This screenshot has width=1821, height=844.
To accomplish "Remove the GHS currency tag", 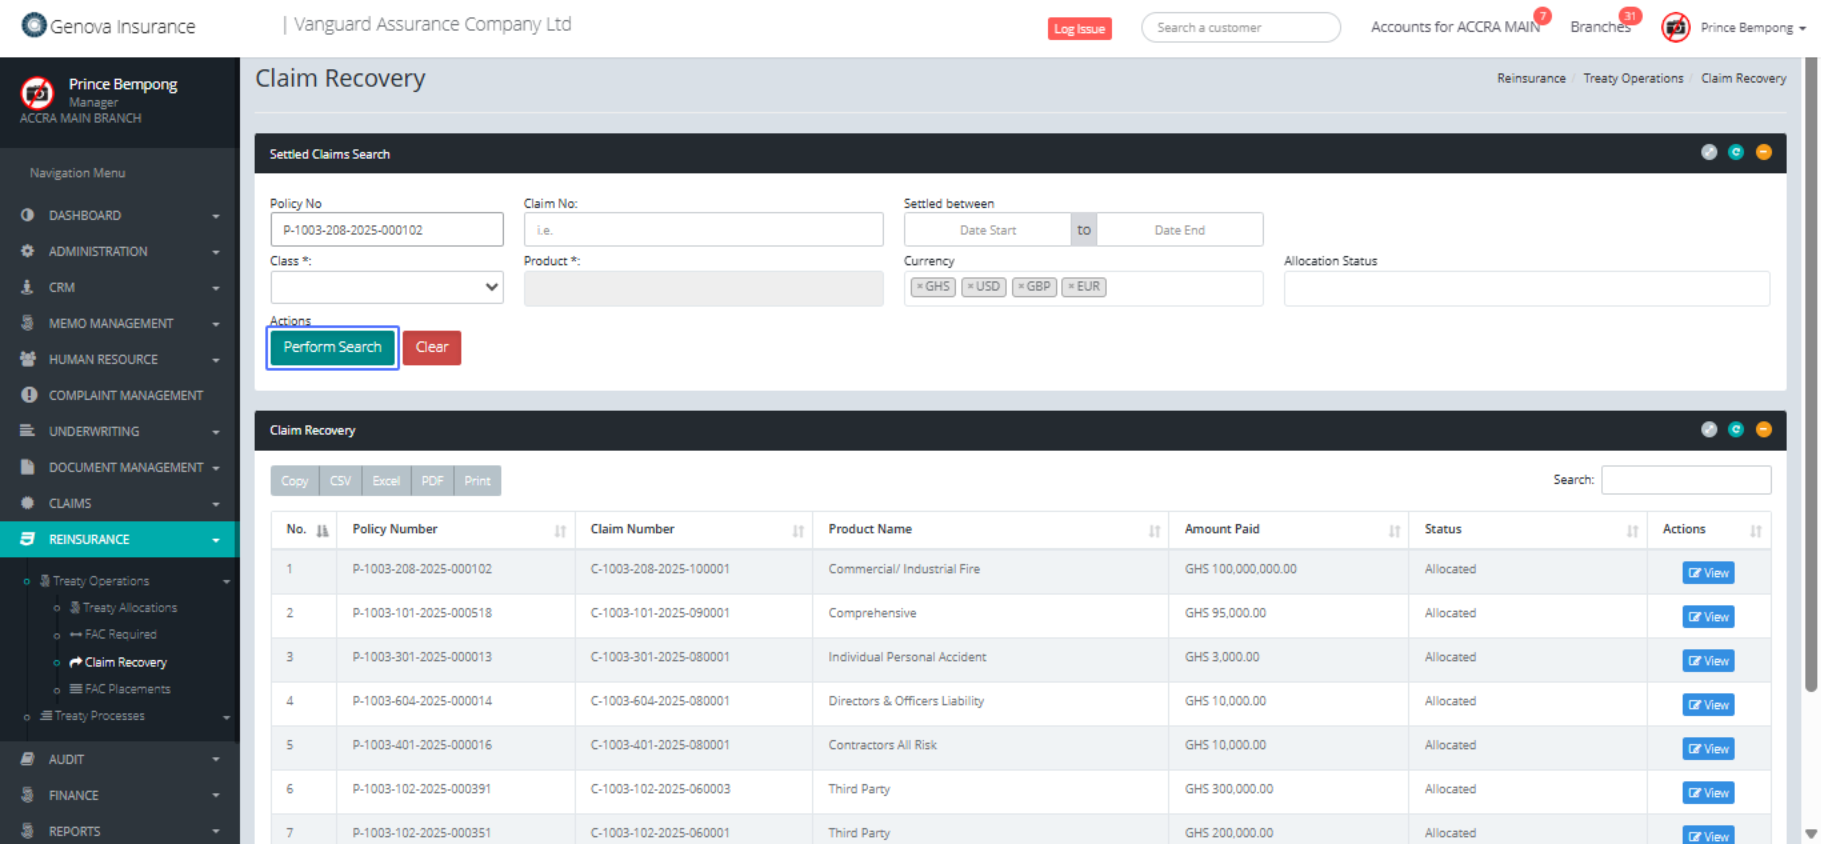I will 920,287.
